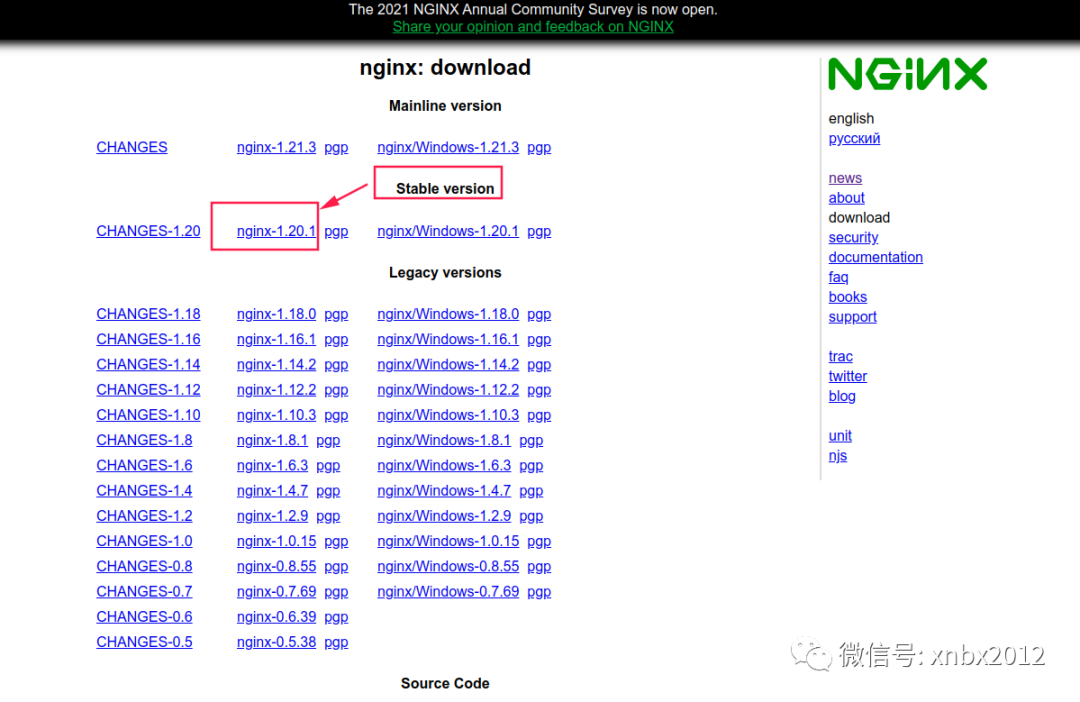Switch language to русский

[x=854, y=138]
